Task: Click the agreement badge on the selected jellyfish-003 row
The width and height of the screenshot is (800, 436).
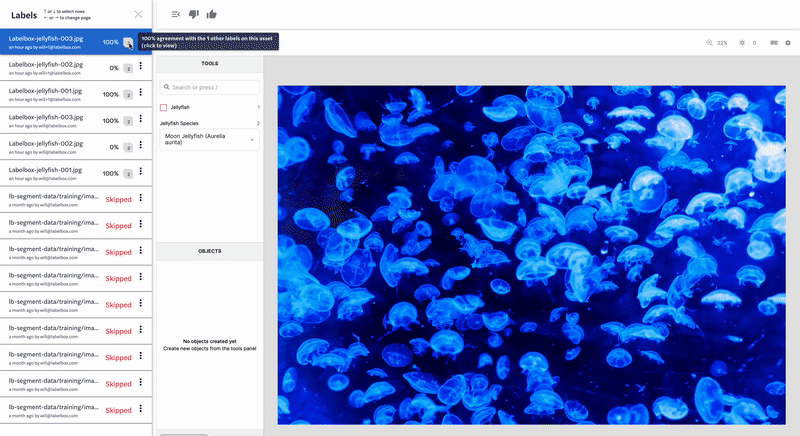Action: click(x=128, y=42)
